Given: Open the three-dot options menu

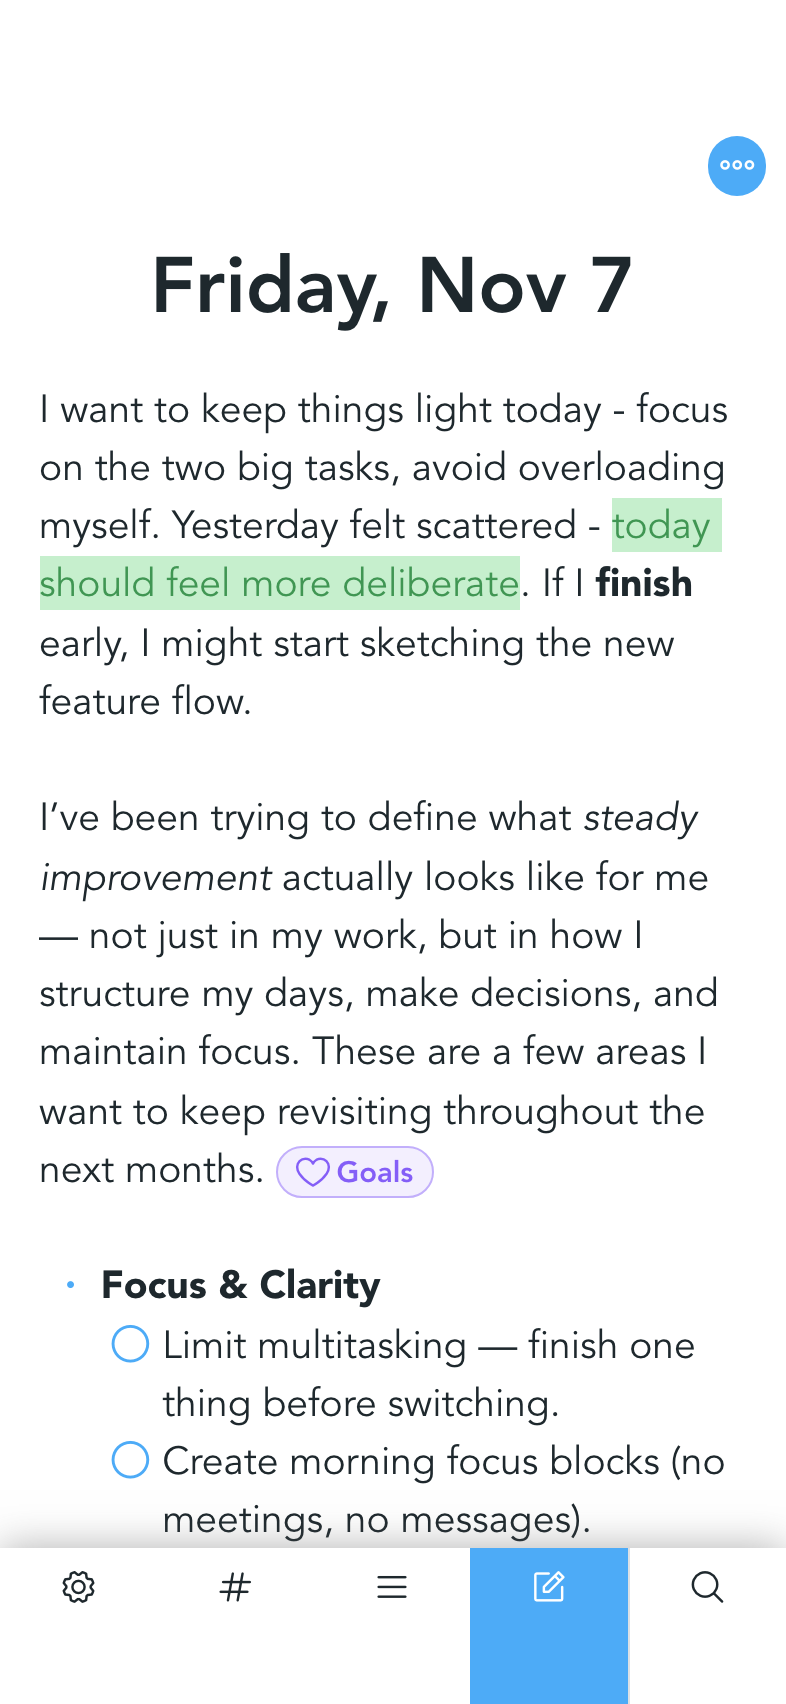Looking at the screenshot, I should (737, 166).
